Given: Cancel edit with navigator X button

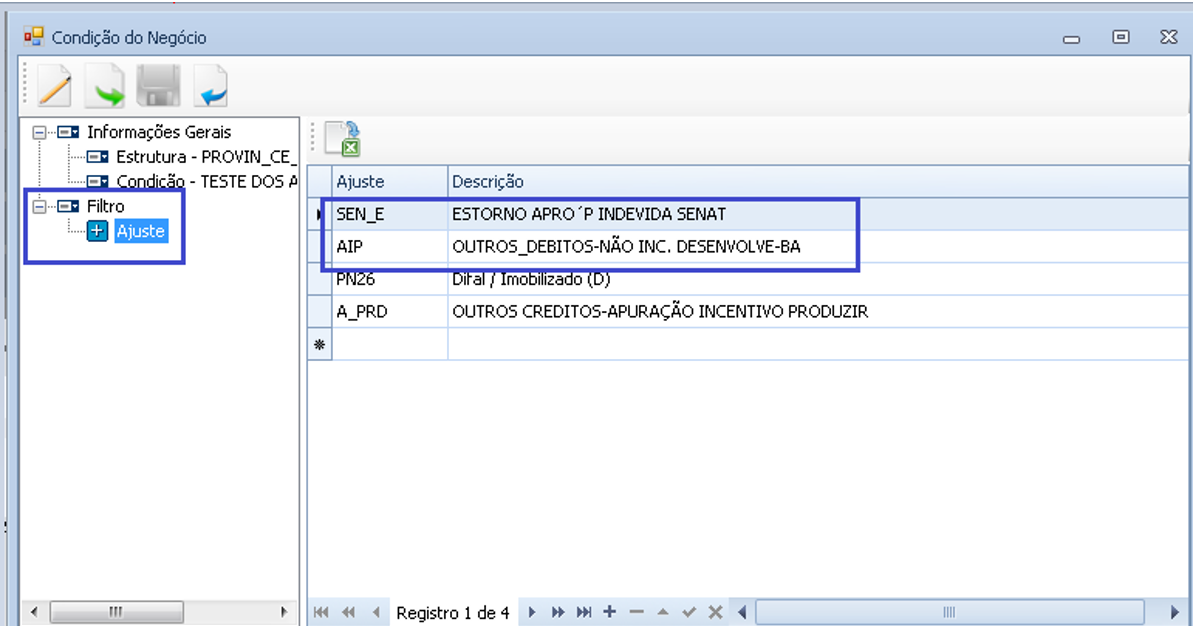Looking at the screenshot, I should 715,612.
